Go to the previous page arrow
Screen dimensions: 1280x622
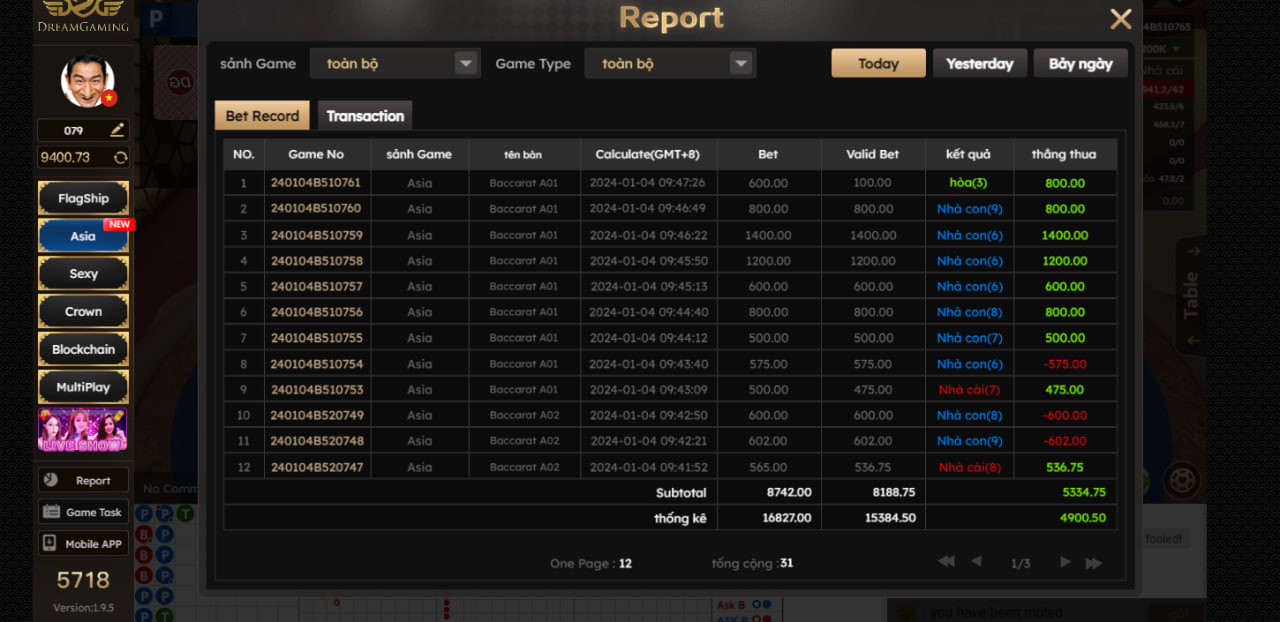click(x=976, y=562)
